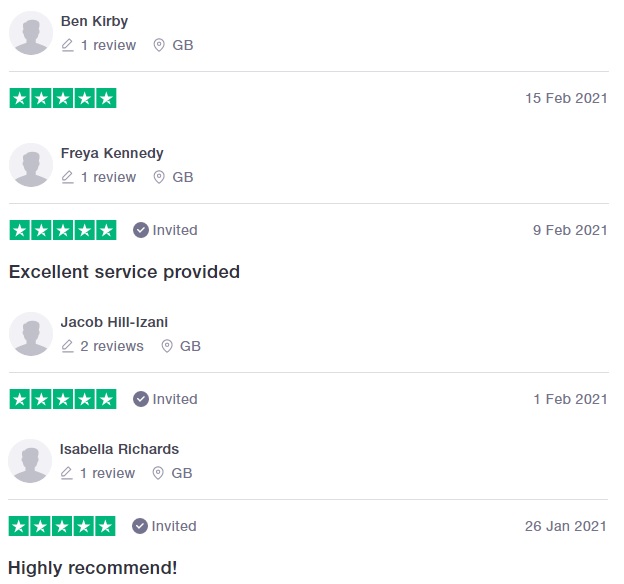Click the five-star rating dated 1 Feb 2021
Viewport: 624px width, 584px height.
pyautogui.click(x=63, y=399)
